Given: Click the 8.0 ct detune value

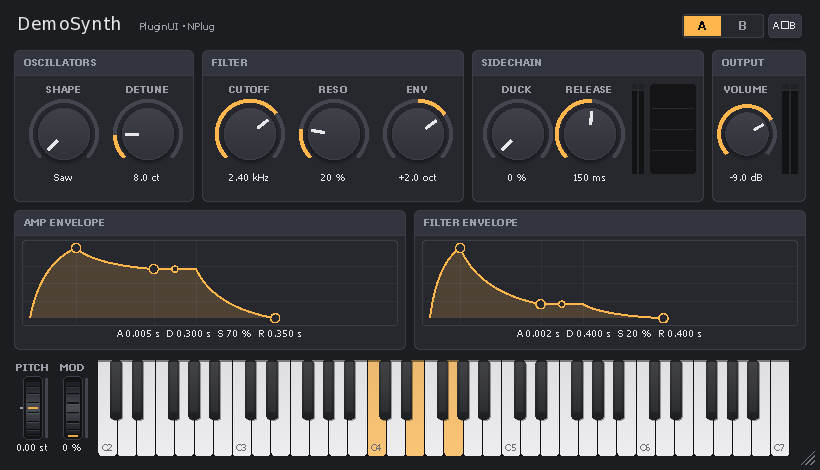Looking at the screenshot, I should click(x=146, y=178).
